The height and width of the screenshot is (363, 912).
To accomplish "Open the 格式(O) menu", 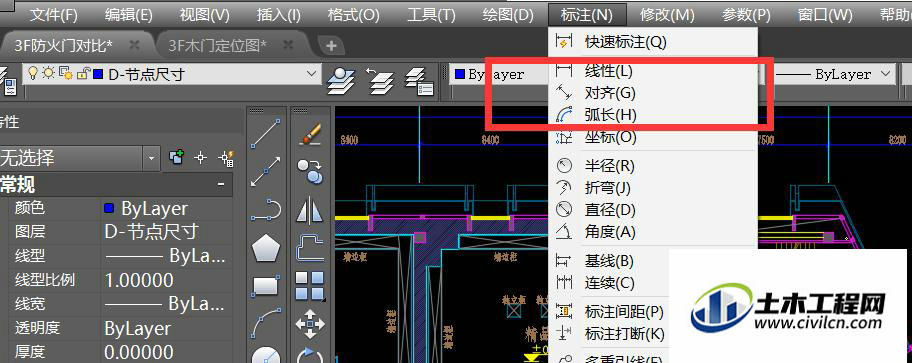I will (354, 15).
